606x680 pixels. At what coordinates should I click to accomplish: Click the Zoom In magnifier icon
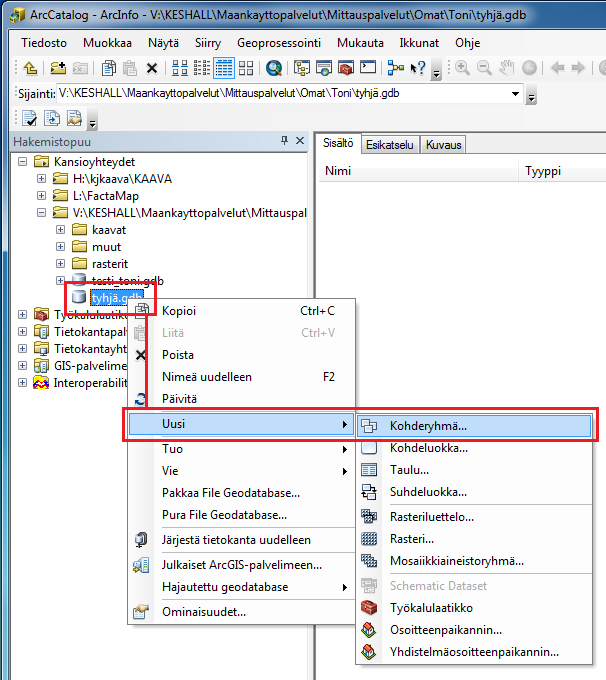(x=462, y=68)
